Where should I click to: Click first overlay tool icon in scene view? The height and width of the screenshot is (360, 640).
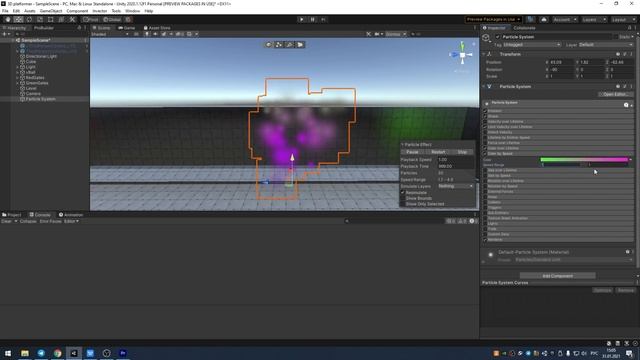[x=269, y=44]
